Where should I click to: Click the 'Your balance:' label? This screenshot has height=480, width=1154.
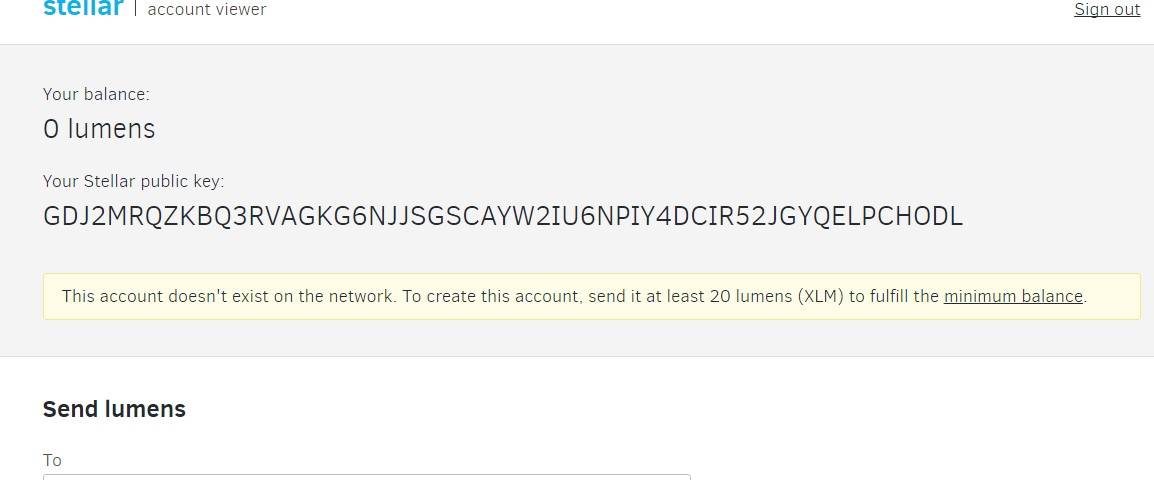(x=96, y=94)
